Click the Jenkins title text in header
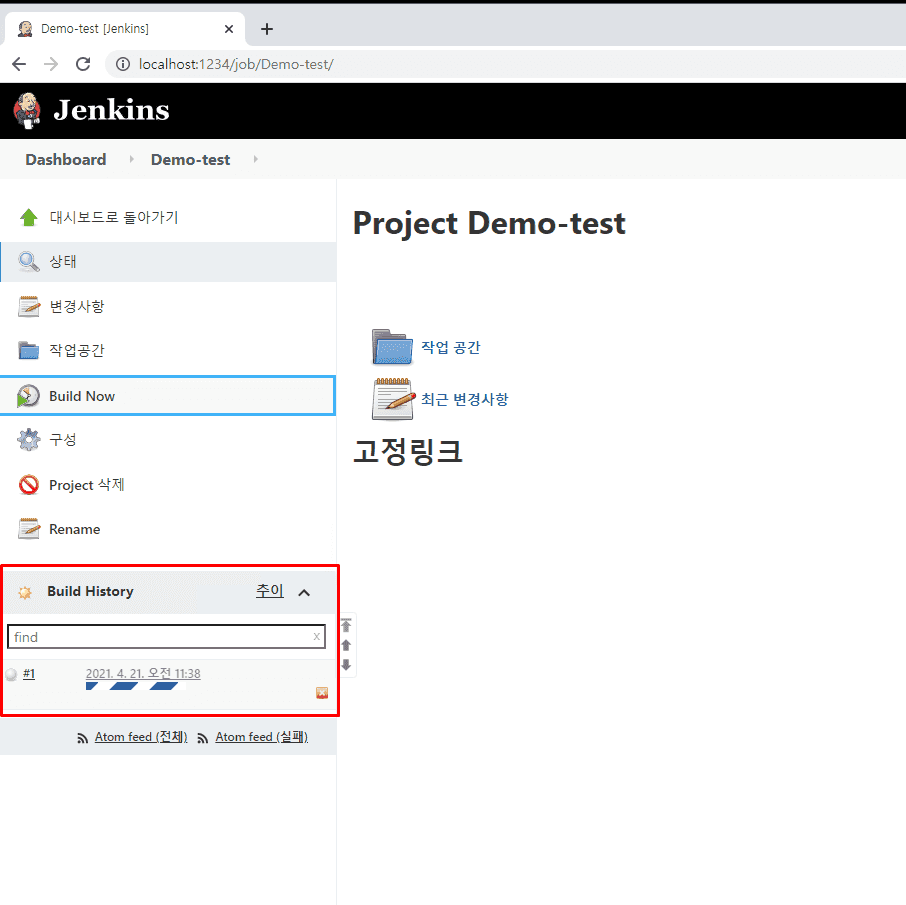The width and height of the screenshot is (906, 905). tap(112, 110)
